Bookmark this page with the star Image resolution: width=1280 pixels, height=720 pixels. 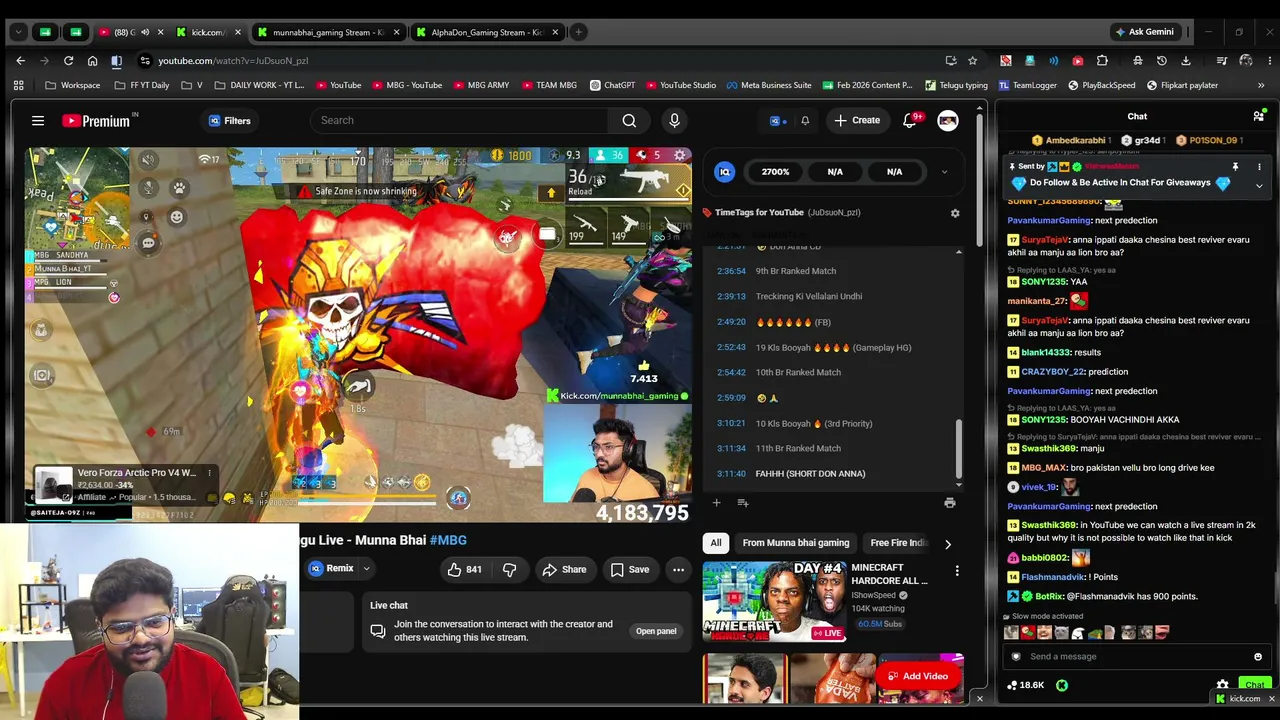(x=972, y=60)
